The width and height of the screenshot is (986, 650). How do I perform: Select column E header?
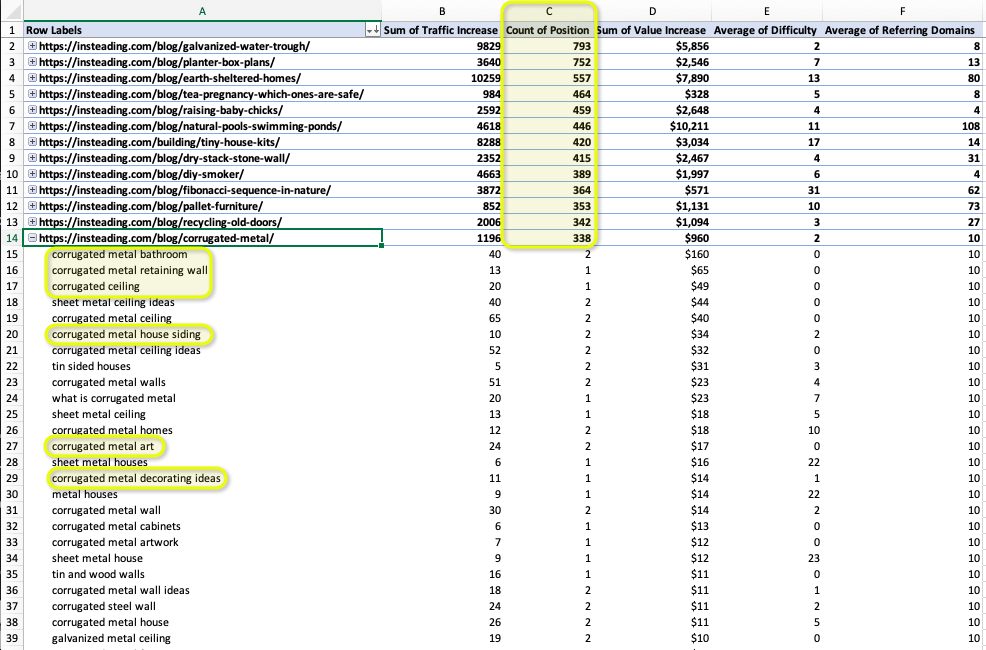[767, 11]
